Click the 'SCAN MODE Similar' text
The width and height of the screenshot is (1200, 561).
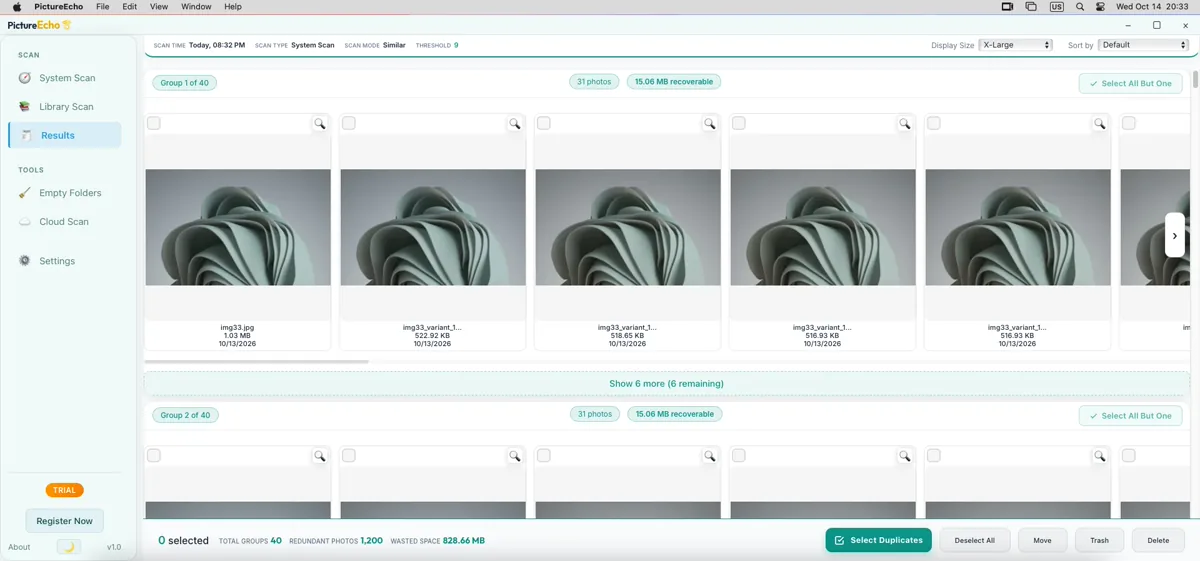click(x=375, y=45)
